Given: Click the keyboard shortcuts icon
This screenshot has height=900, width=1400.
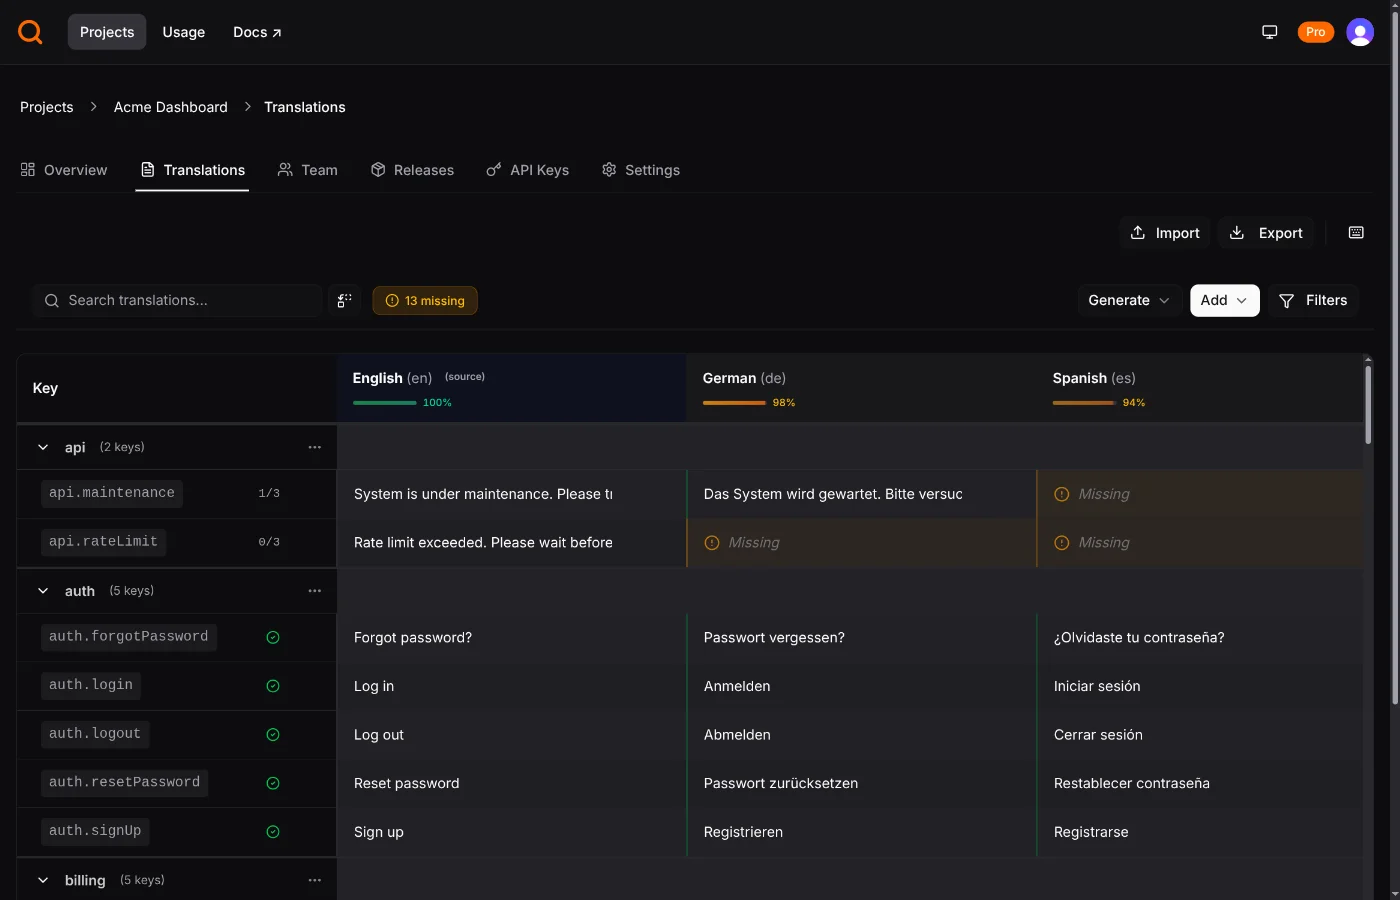Looking at the screenshot, I should [1356, 233].
